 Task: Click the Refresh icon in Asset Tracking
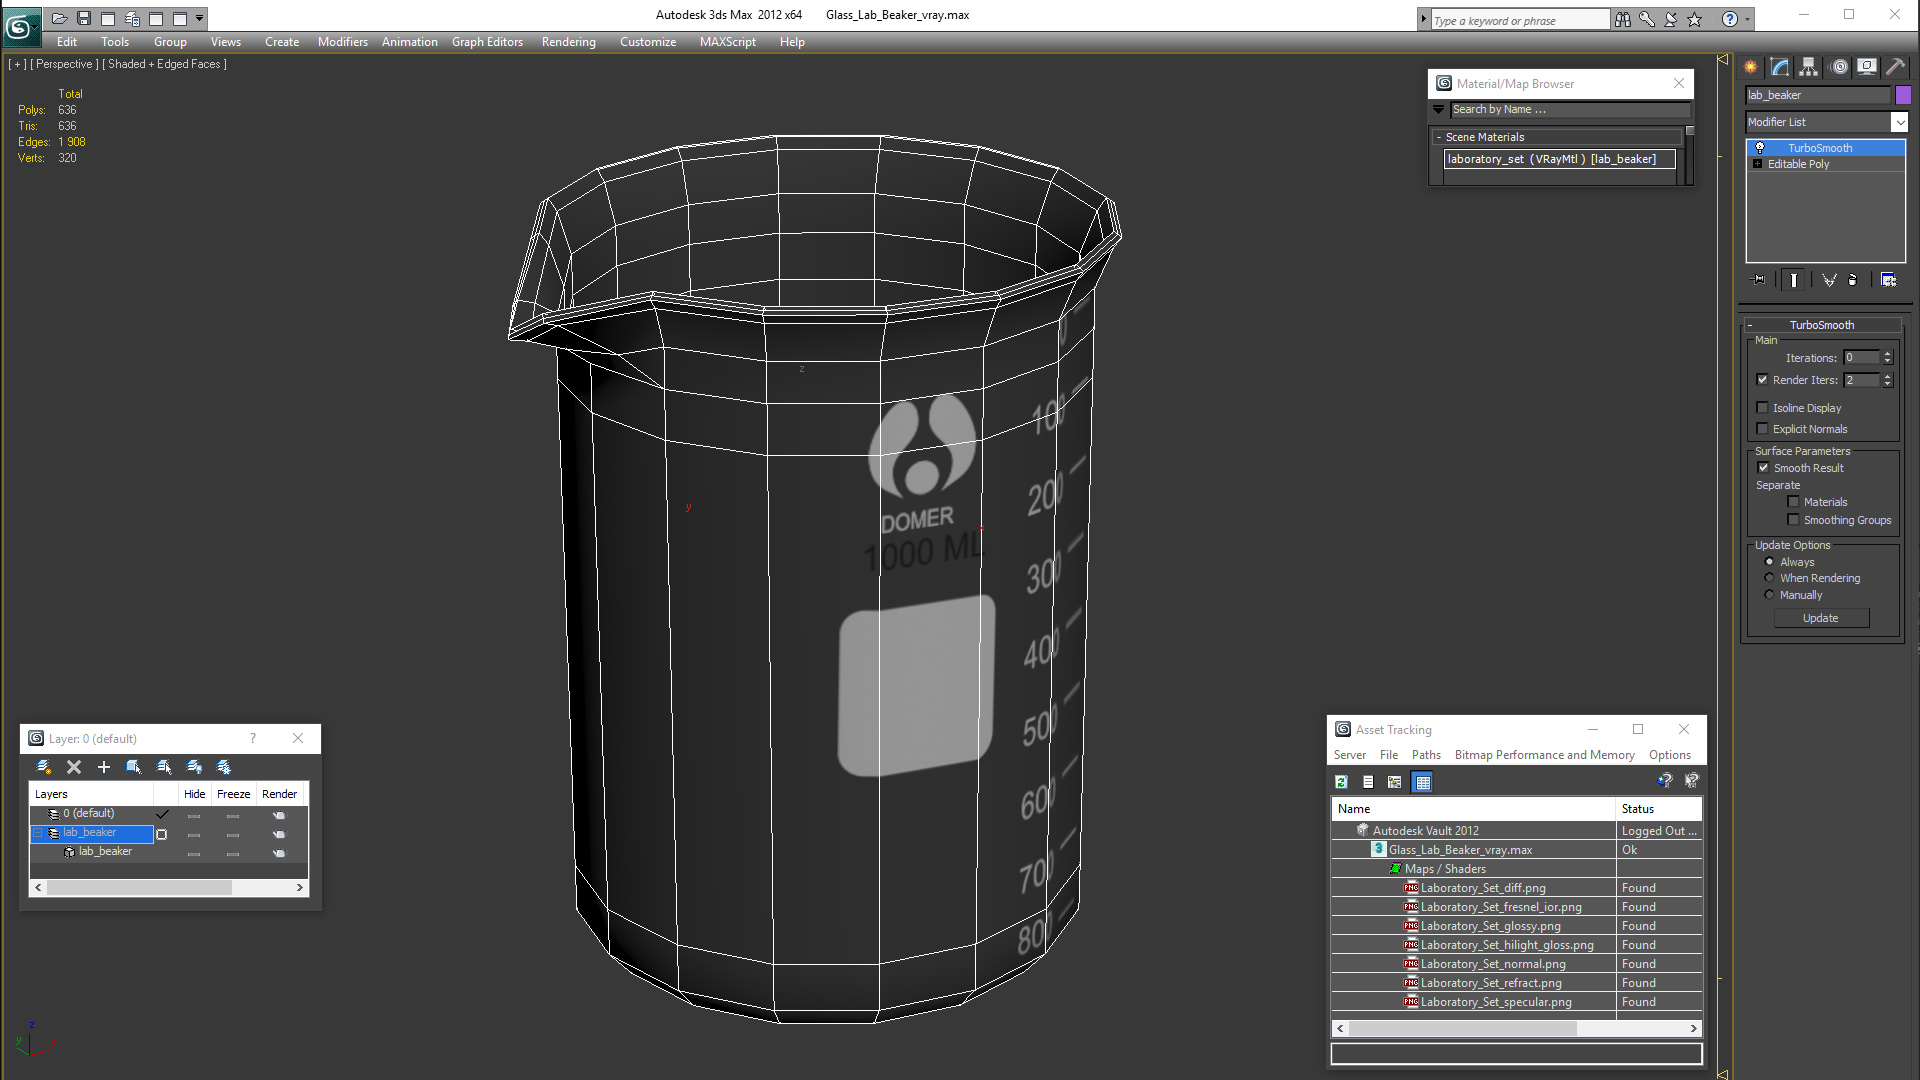[x=1342, y=782]
